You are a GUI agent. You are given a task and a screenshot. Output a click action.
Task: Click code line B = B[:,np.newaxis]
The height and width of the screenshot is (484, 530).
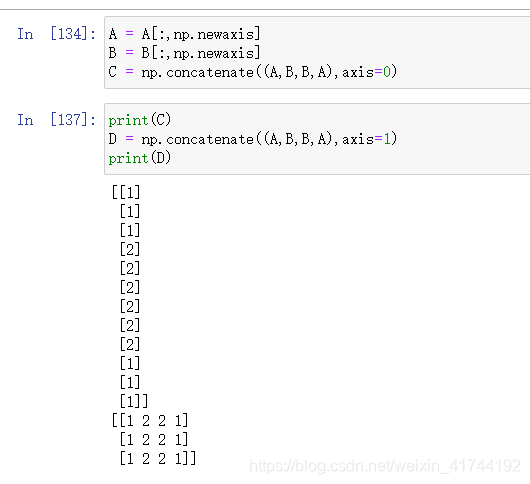click(185, 53)
